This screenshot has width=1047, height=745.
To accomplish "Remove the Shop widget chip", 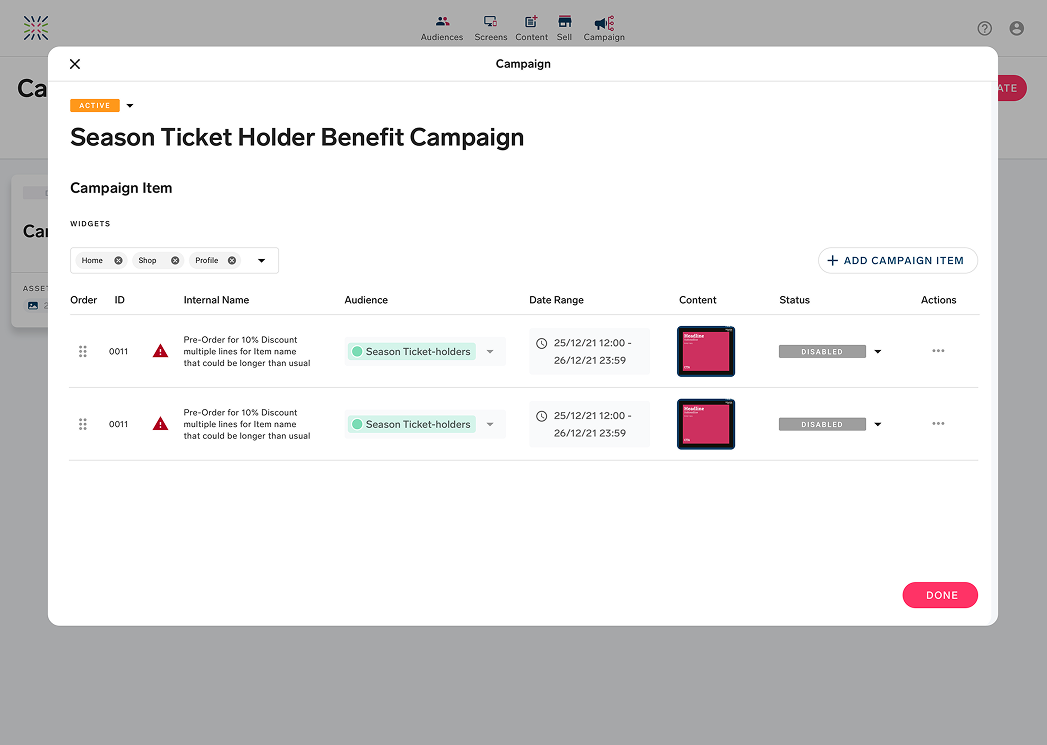I will 175,260.
